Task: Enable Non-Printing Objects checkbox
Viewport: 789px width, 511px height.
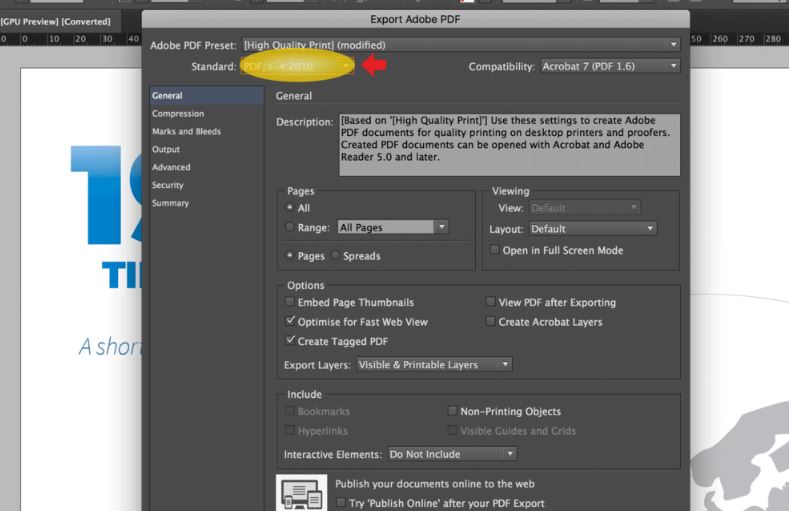Action: (452, 411)
